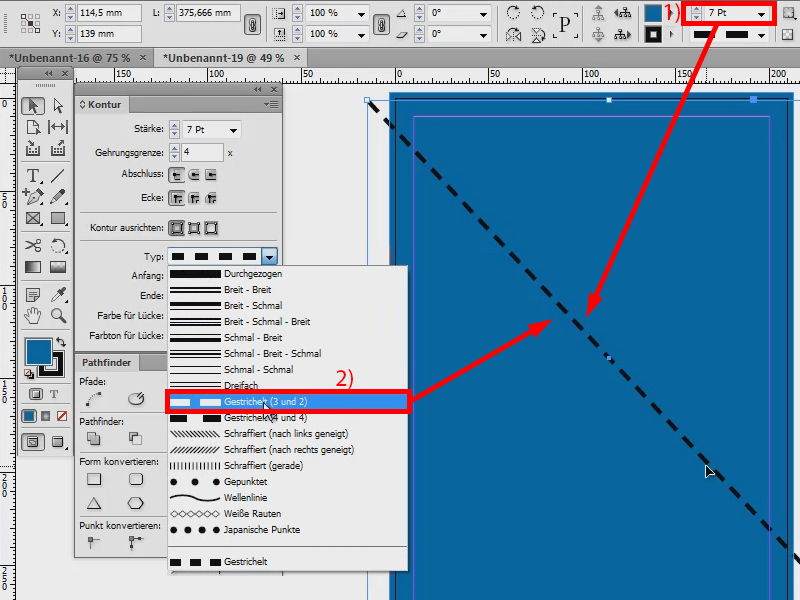This screenshot has width=800, height=600.
Task: Select Durchgezogen stroke type
Action: click(288, 274)
